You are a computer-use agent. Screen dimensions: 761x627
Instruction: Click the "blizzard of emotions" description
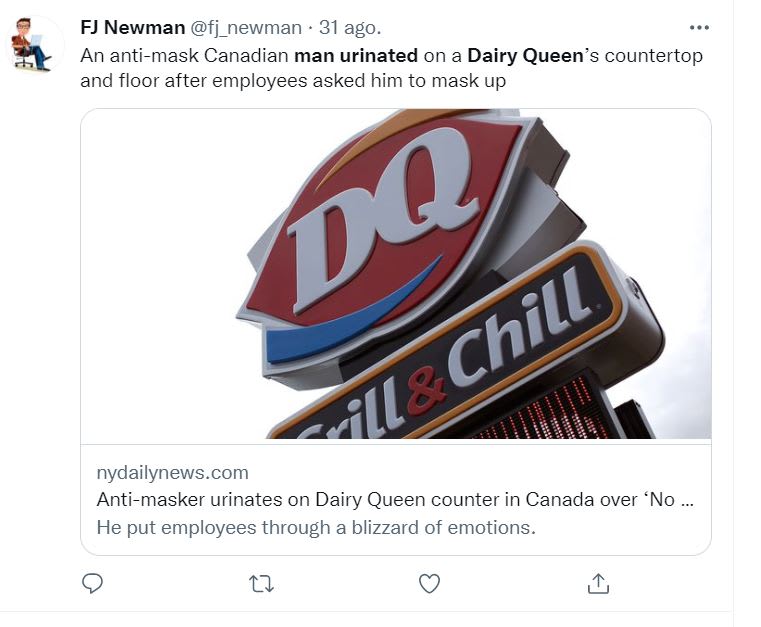click(x=316, y=526)
